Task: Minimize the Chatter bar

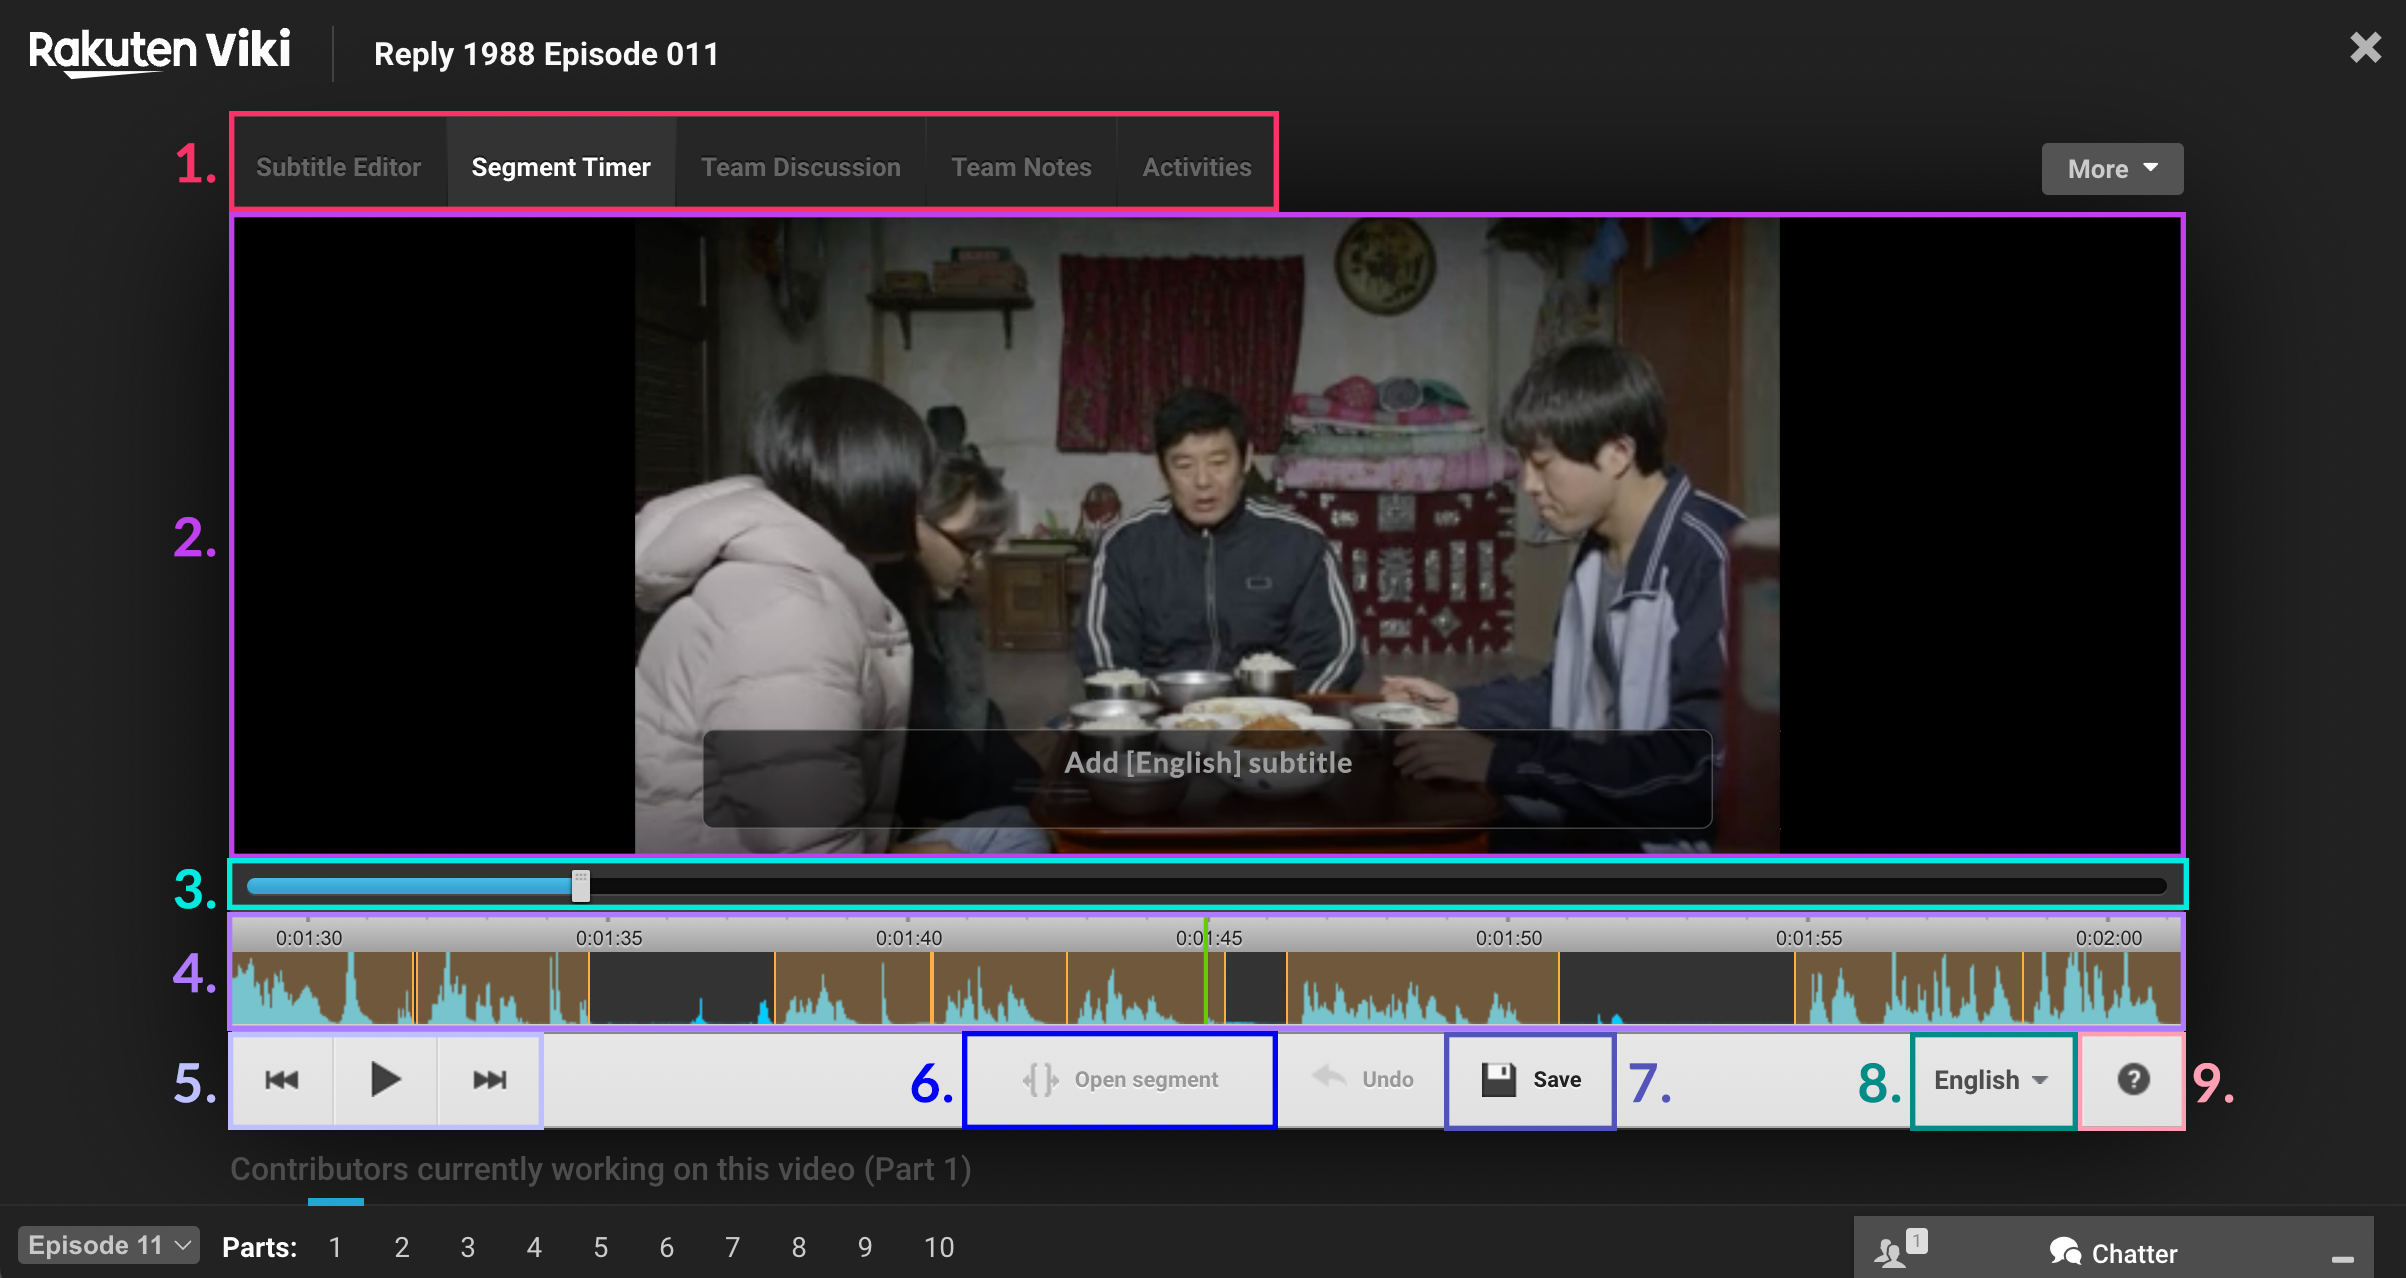Action: click(x=2342, y=1259)
